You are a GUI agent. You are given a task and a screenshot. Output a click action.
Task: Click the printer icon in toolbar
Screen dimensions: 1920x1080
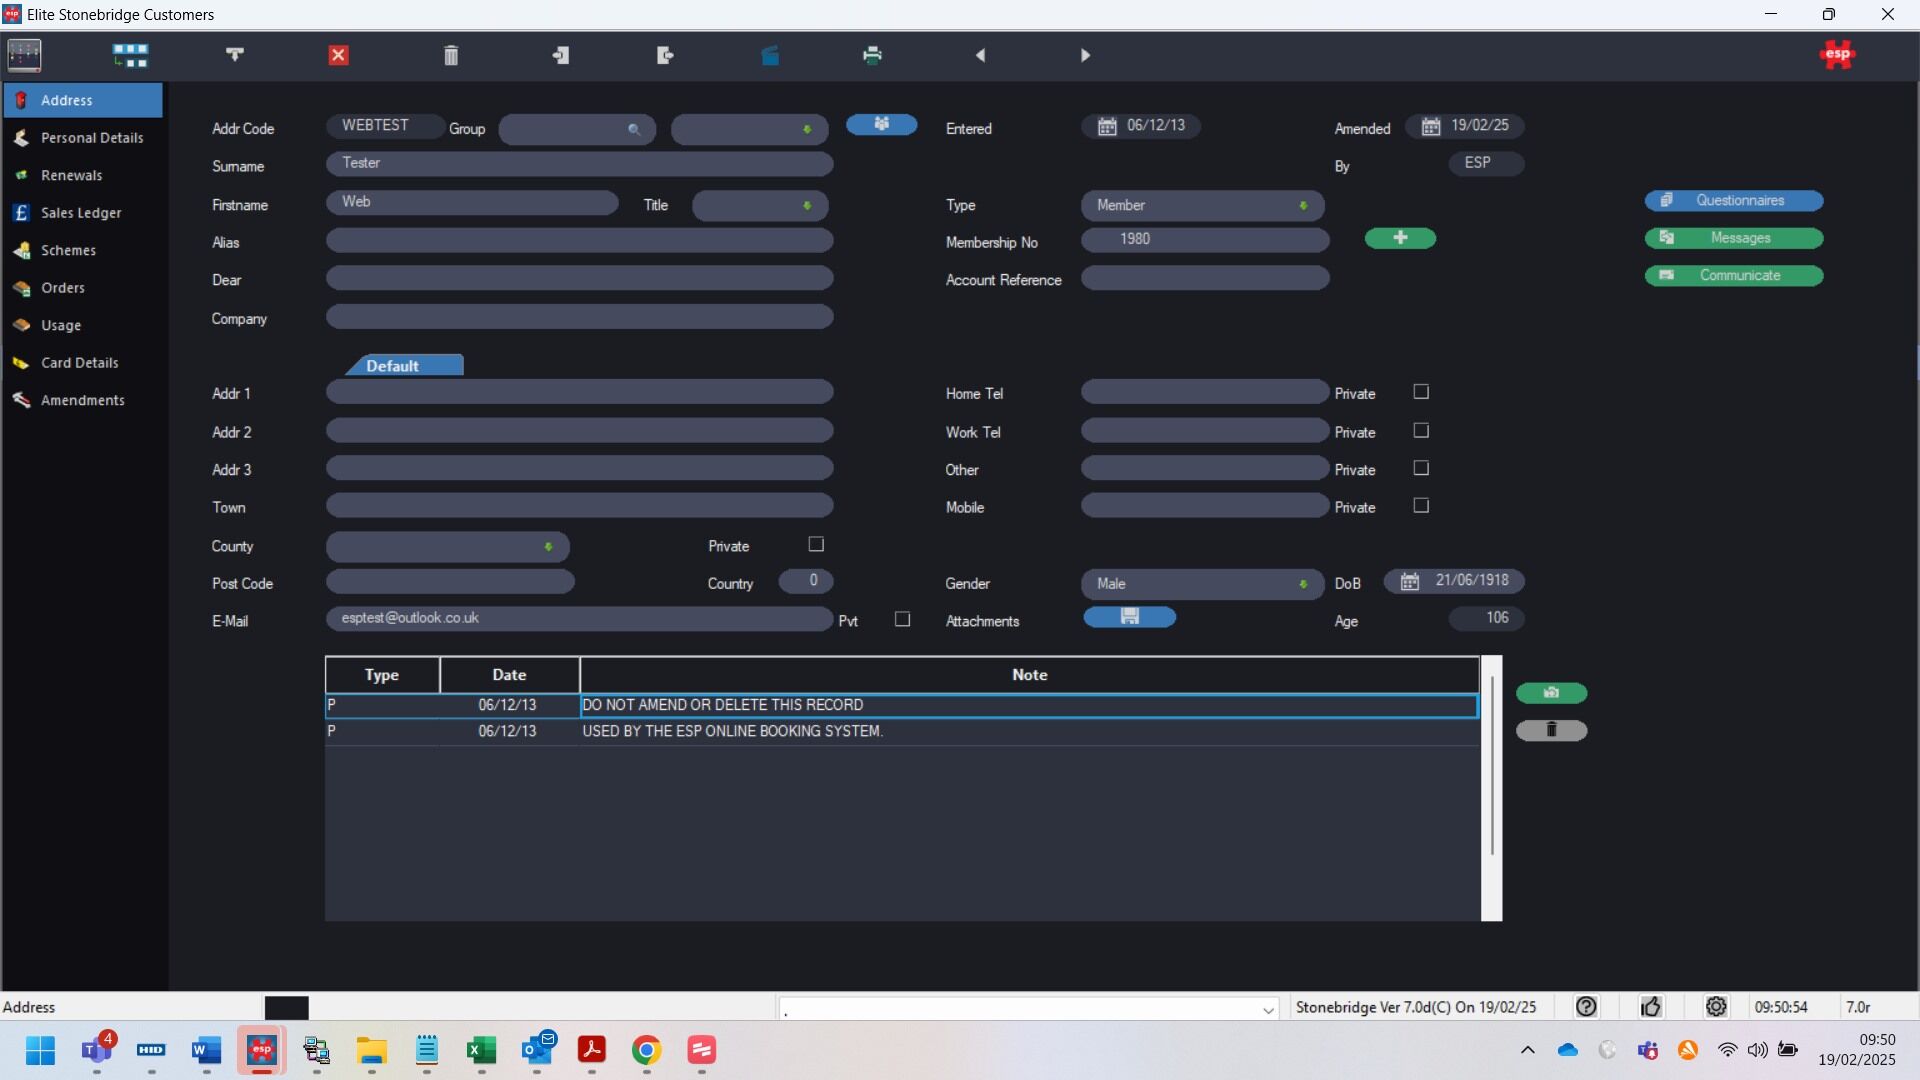(872, 55)
